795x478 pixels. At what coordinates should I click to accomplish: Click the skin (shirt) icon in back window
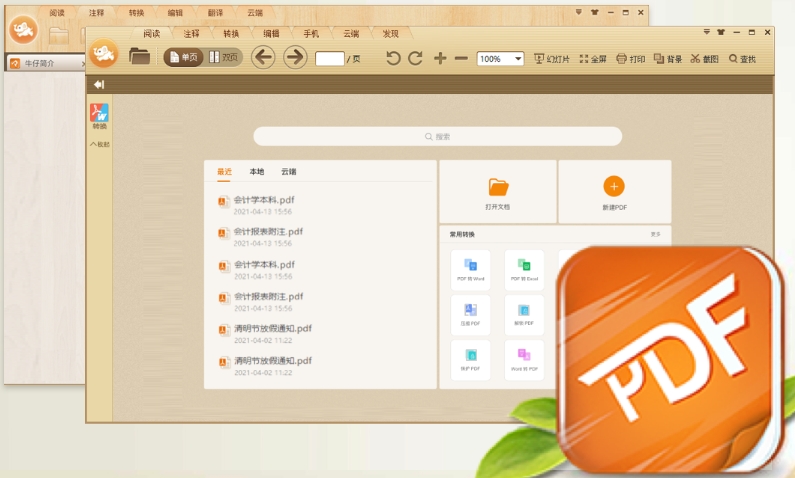(595, 12)
